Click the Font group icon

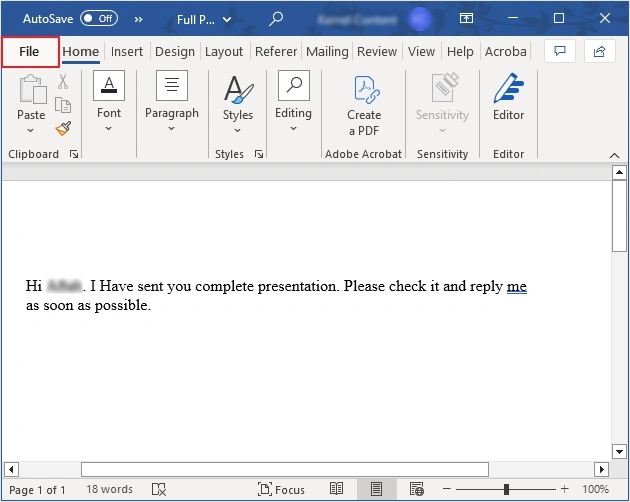pyautogui.click(x=109, y=85)
